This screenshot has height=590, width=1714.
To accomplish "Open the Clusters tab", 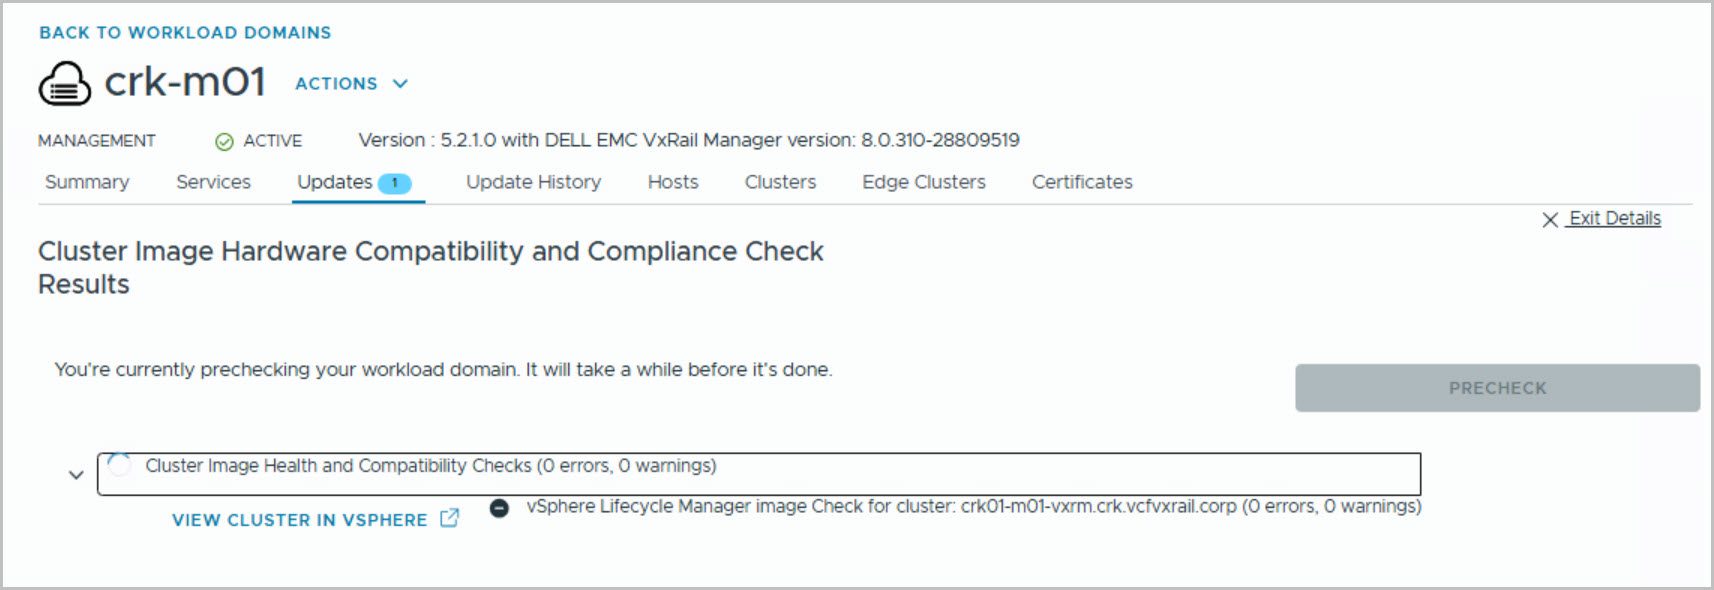I will tap(780, 182).
